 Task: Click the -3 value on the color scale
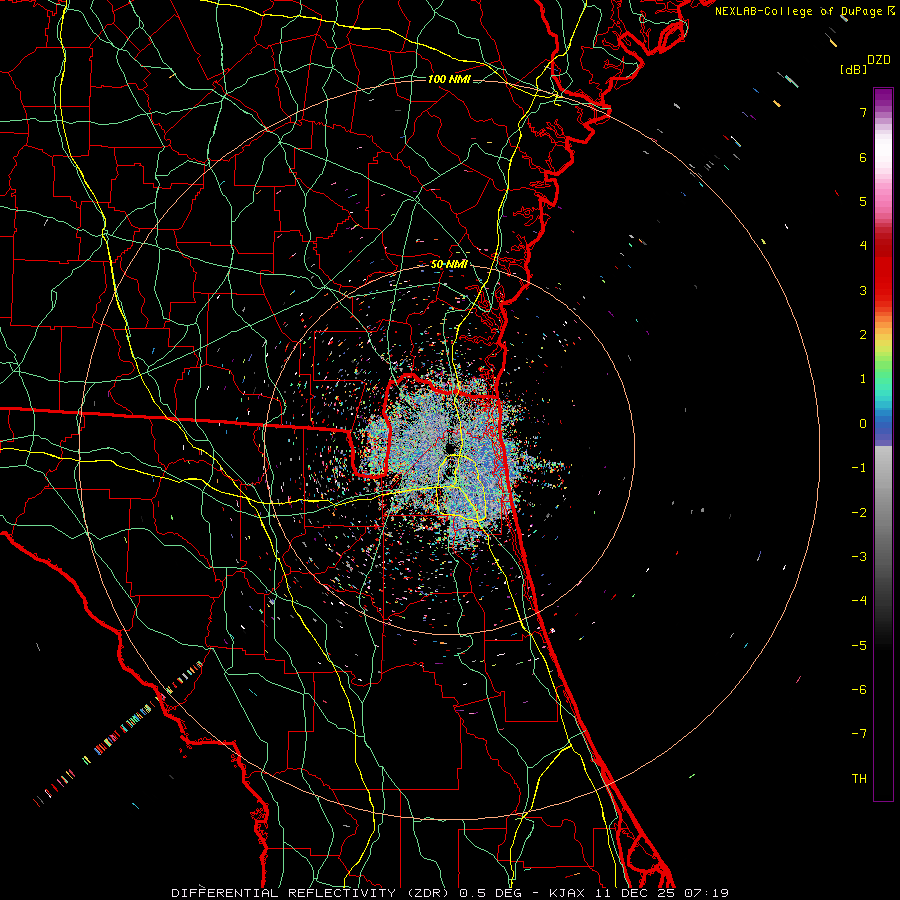click(x=859, y=557)
